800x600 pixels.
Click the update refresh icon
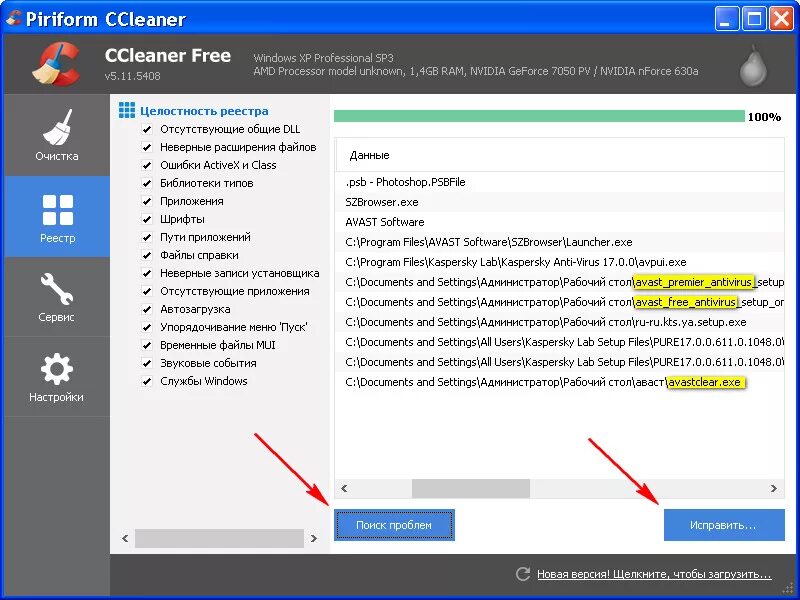pos(522,574)
